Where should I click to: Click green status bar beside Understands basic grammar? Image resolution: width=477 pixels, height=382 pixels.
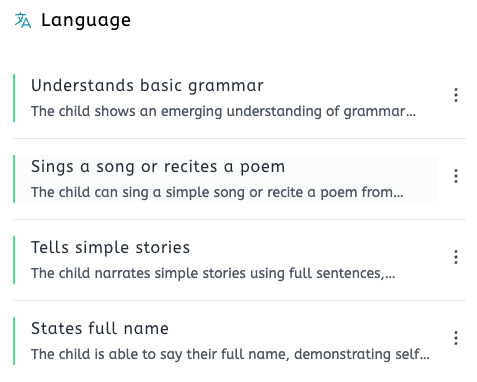(14, 98)
